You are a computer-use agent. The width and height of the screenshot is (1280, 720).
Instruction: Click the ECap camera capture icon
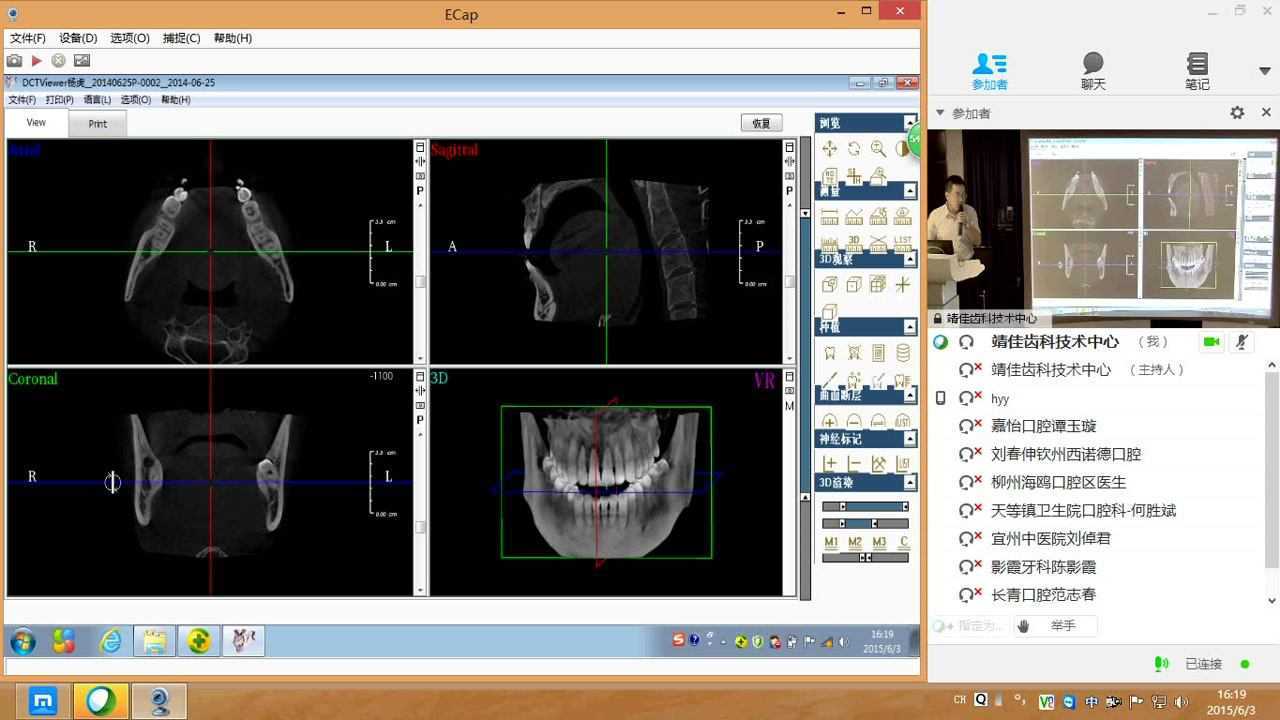pyautogui.click(x=14, y=60)
